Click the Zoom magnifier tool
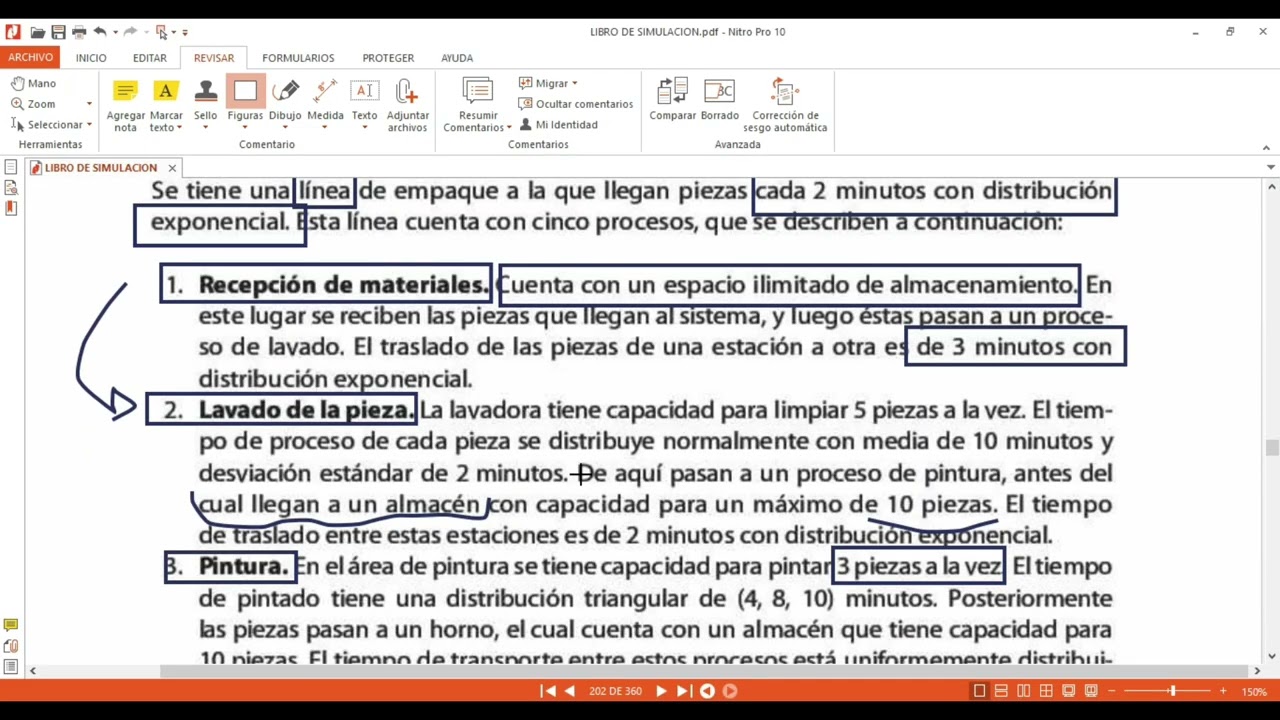The image size is (1280, 720). (x=33, y=104)
